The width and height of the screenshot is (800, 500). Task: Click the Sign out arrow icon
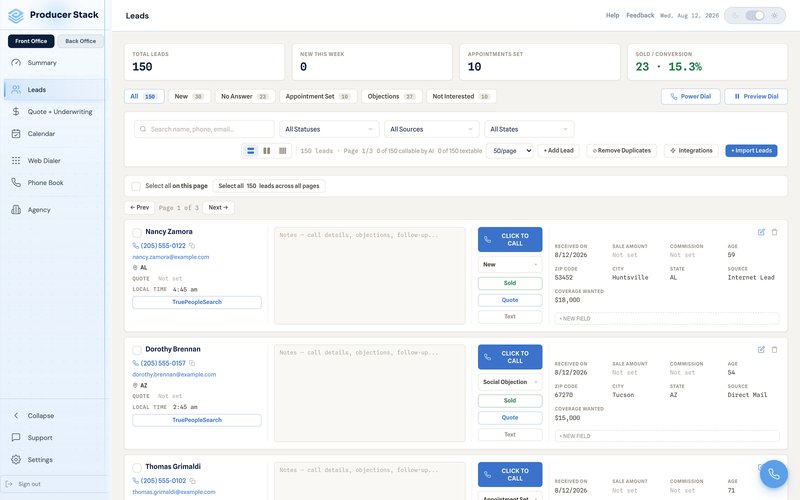coord(9,484)
